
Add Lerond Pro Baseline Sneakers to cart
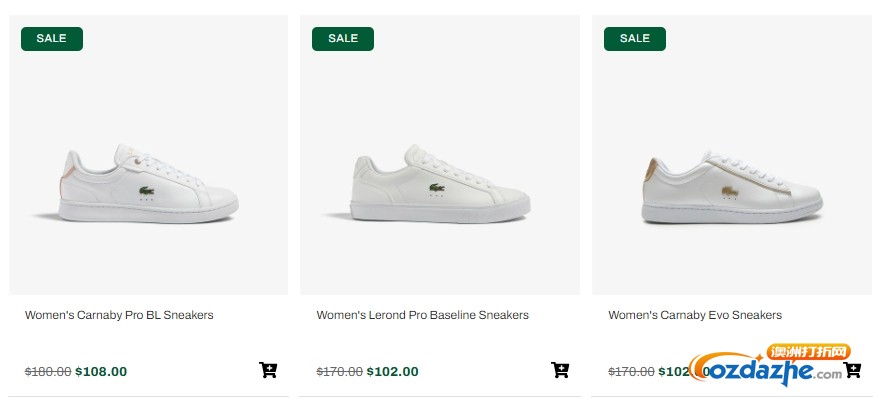[560, 370]
